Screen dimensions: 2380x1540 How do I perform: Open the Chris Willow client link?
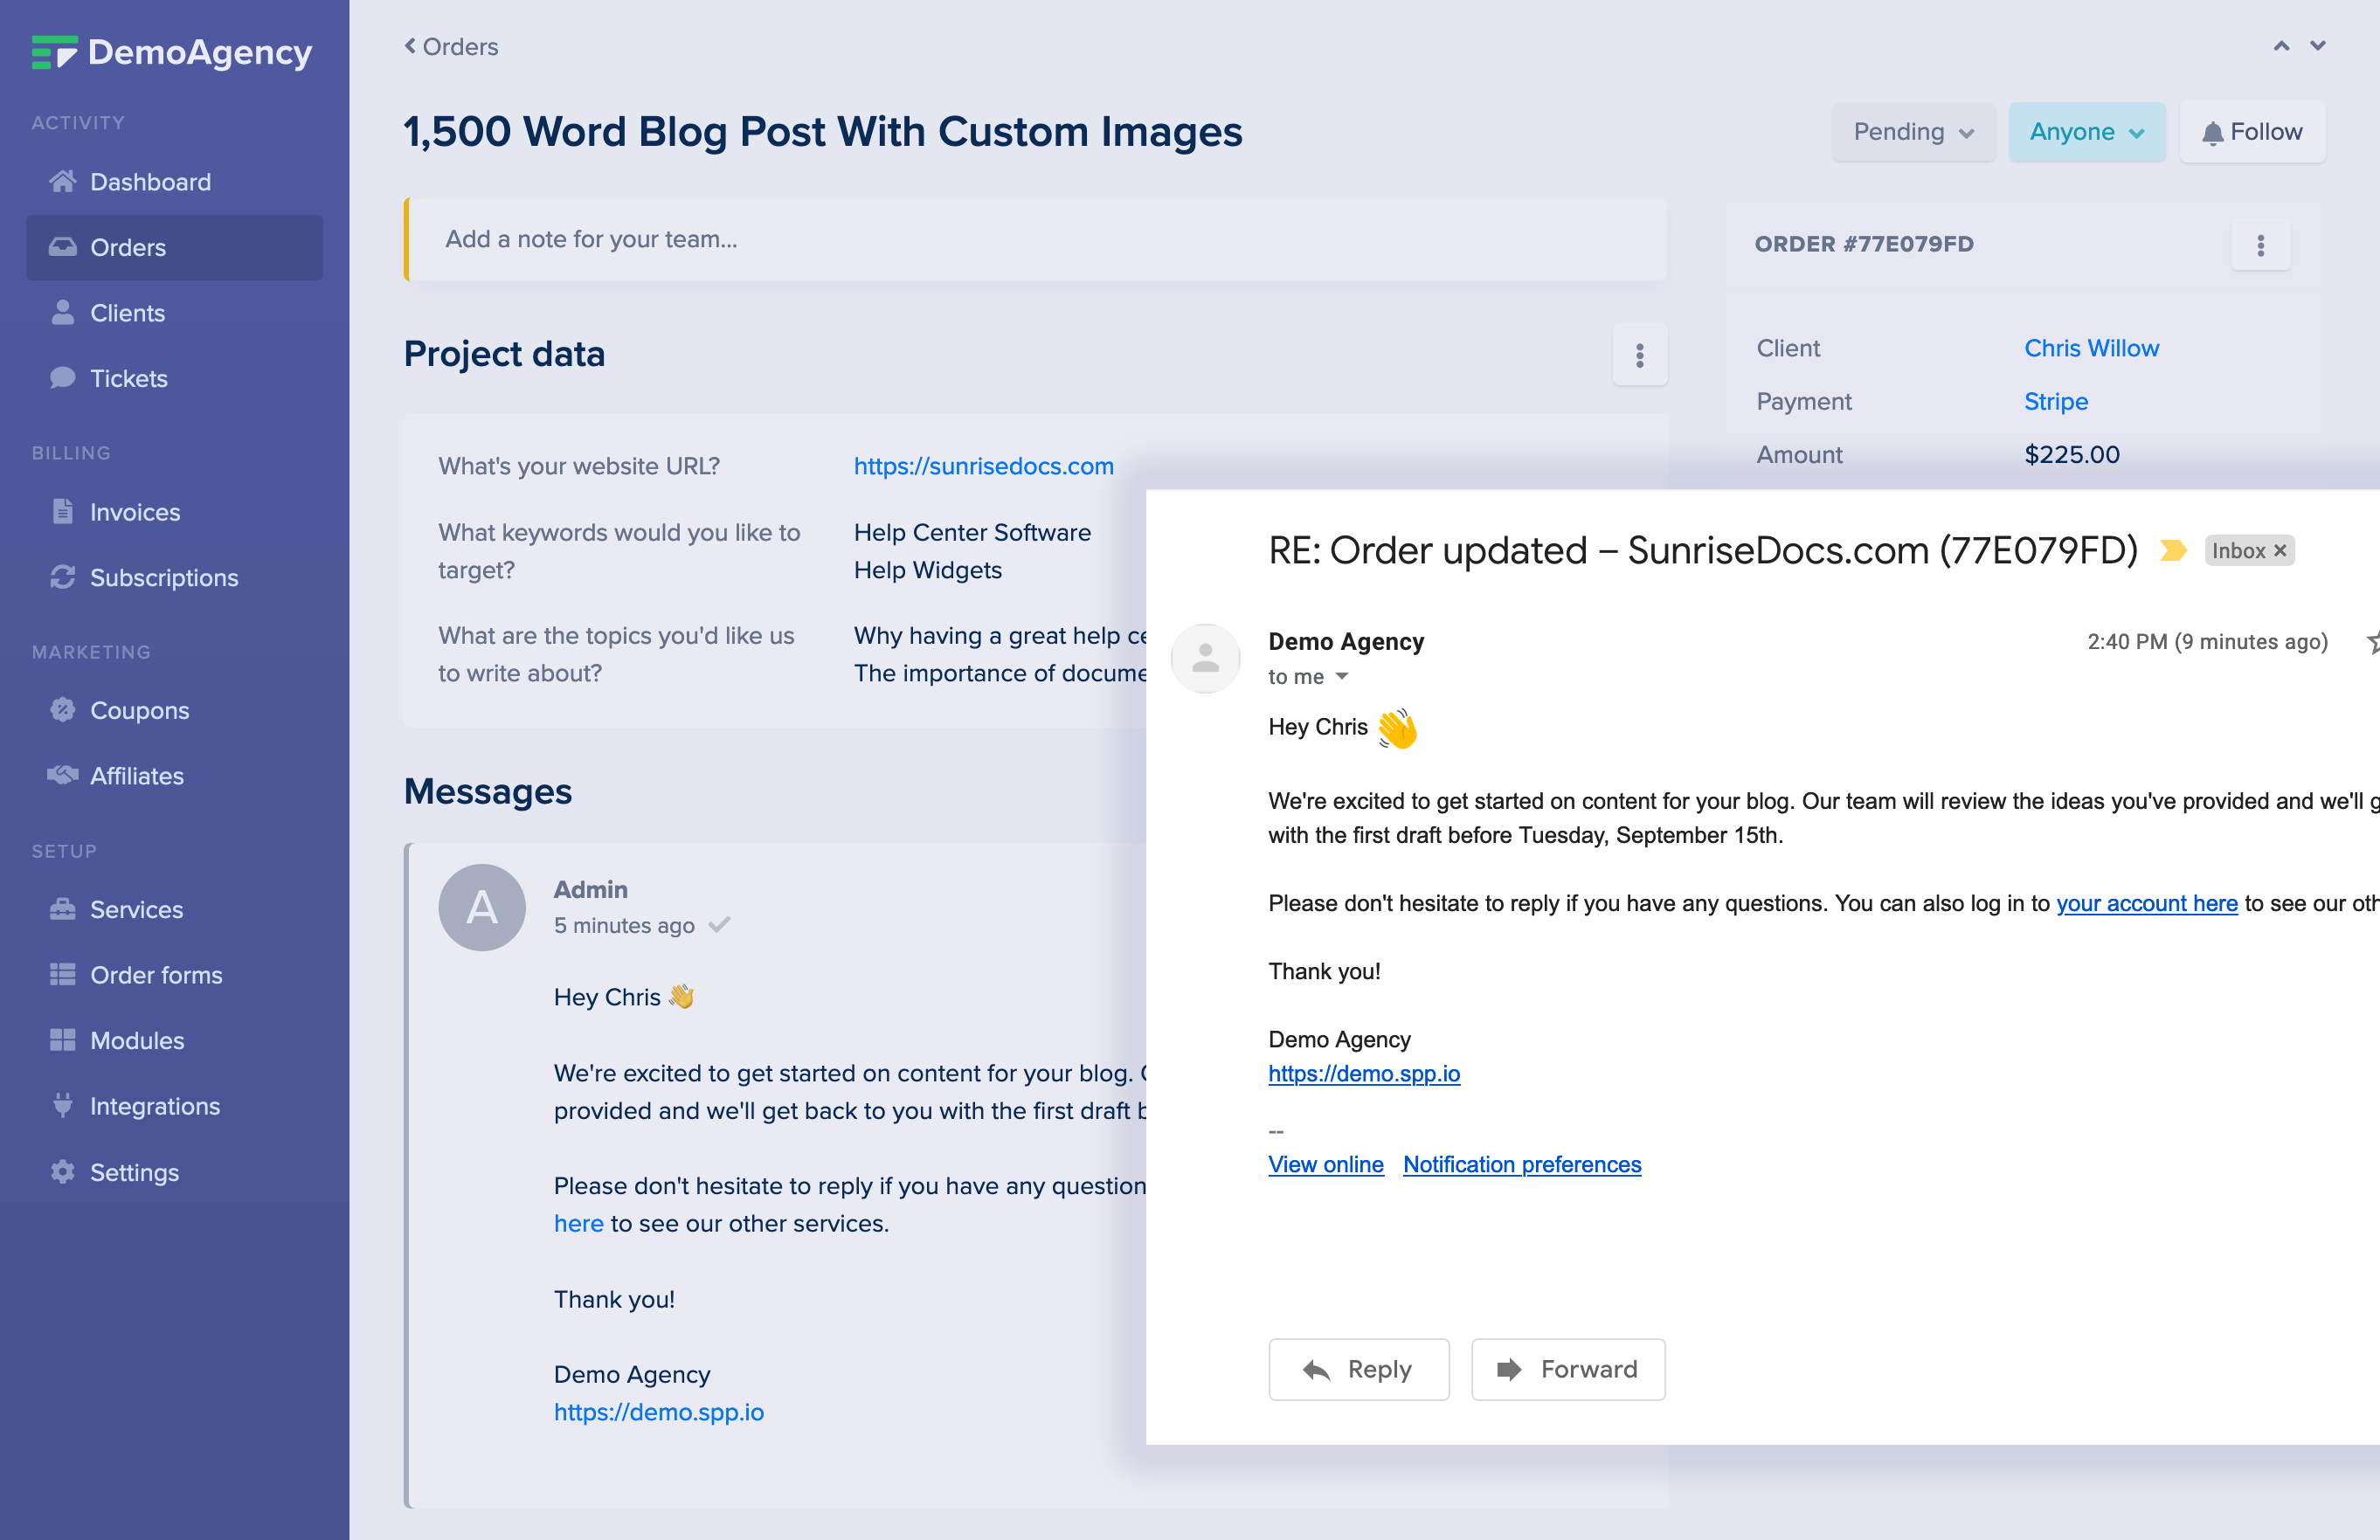click(2091, 348)
